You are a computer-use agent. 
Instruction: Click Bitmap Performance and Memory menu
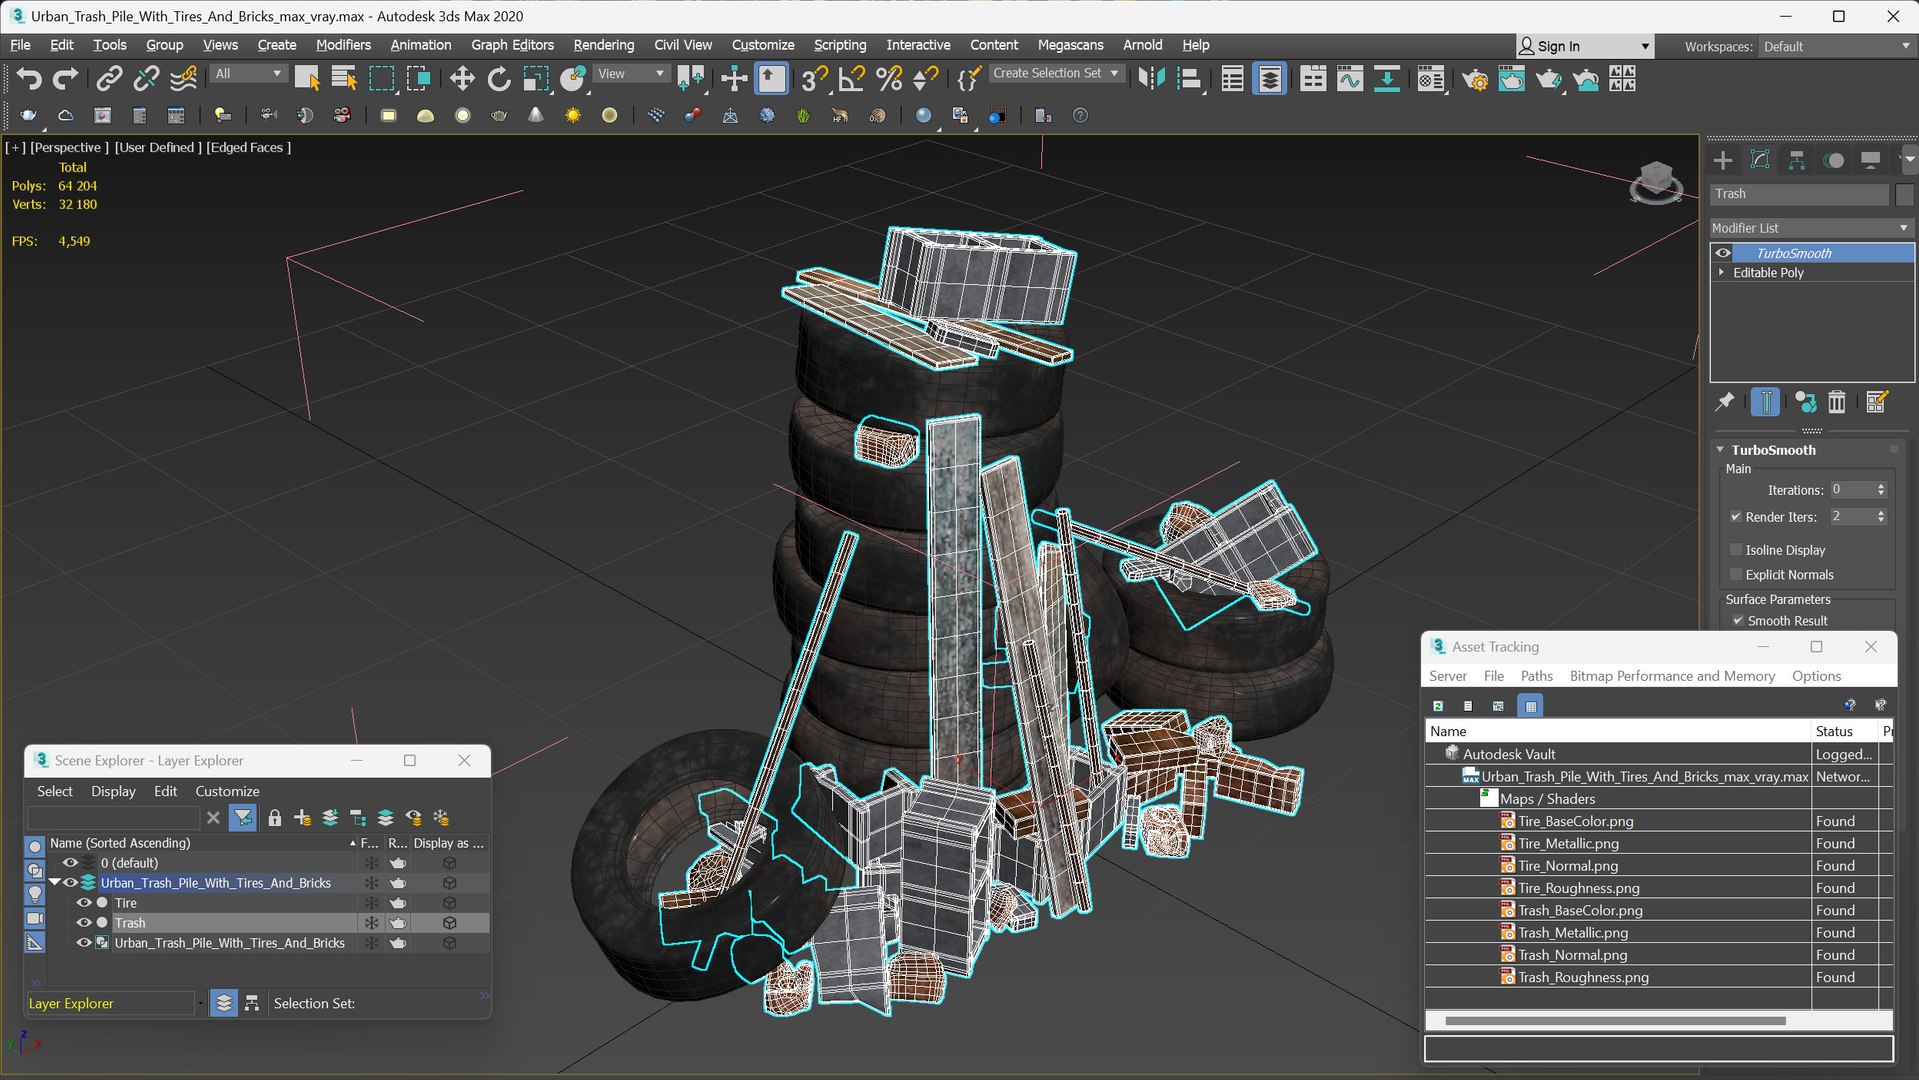(1672, 676)
